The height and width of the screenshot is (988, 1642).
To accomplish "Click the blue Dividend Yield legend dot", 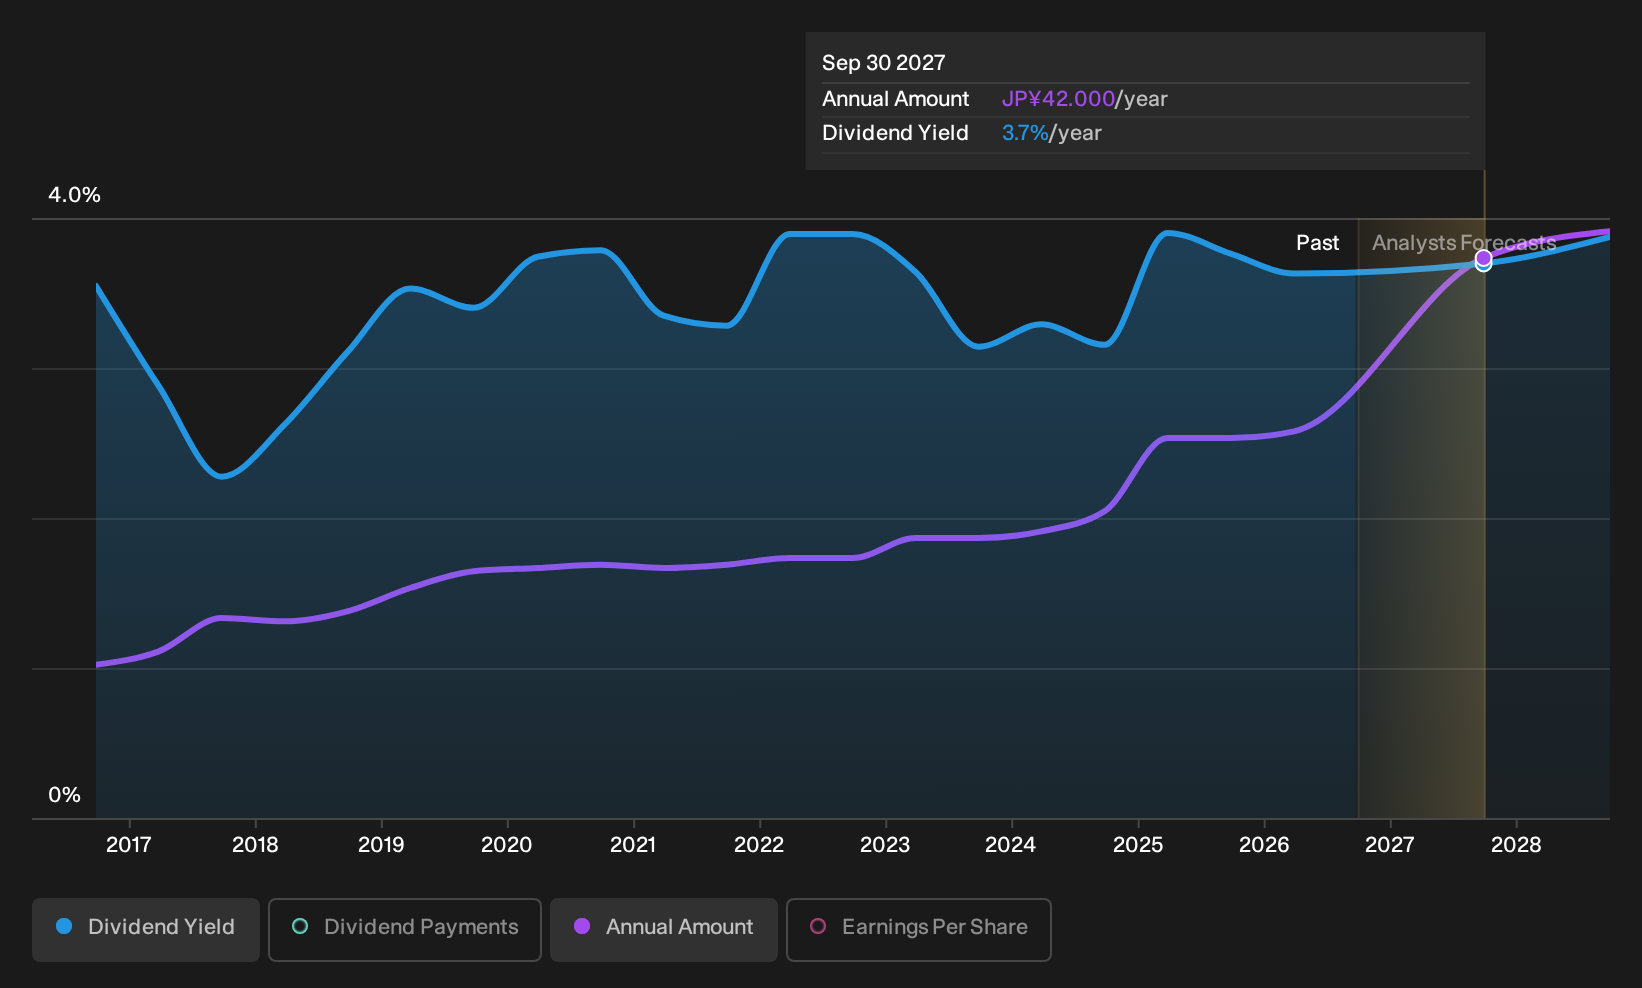I will (64, 927).
